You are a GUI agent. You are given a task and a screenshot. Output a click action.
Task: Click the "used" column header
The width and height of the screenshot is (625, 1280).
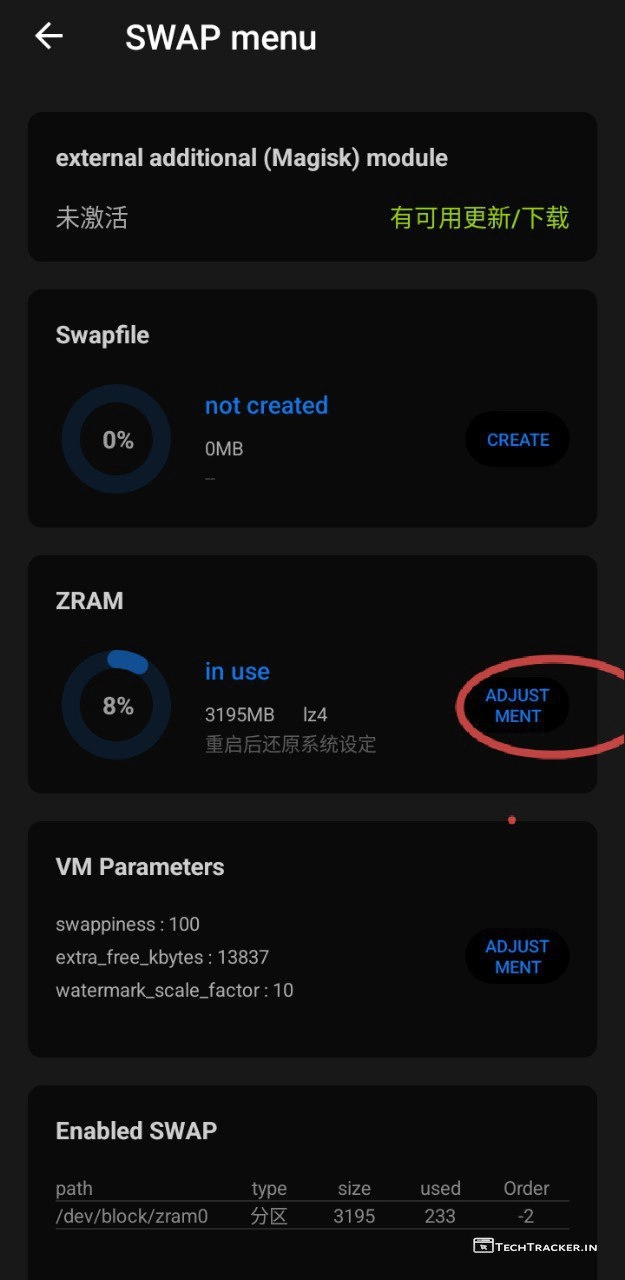click(440, 1188)
